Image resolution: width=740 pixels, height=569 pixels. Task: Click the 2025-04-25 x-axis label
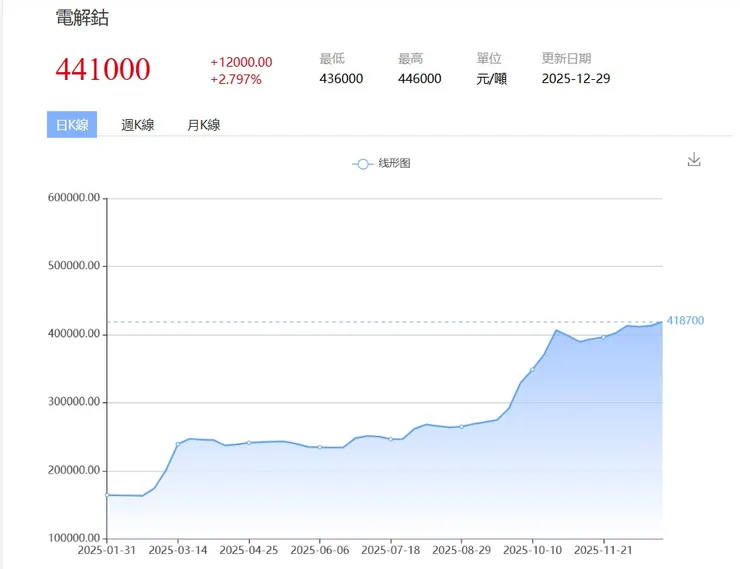pos(249,550)
